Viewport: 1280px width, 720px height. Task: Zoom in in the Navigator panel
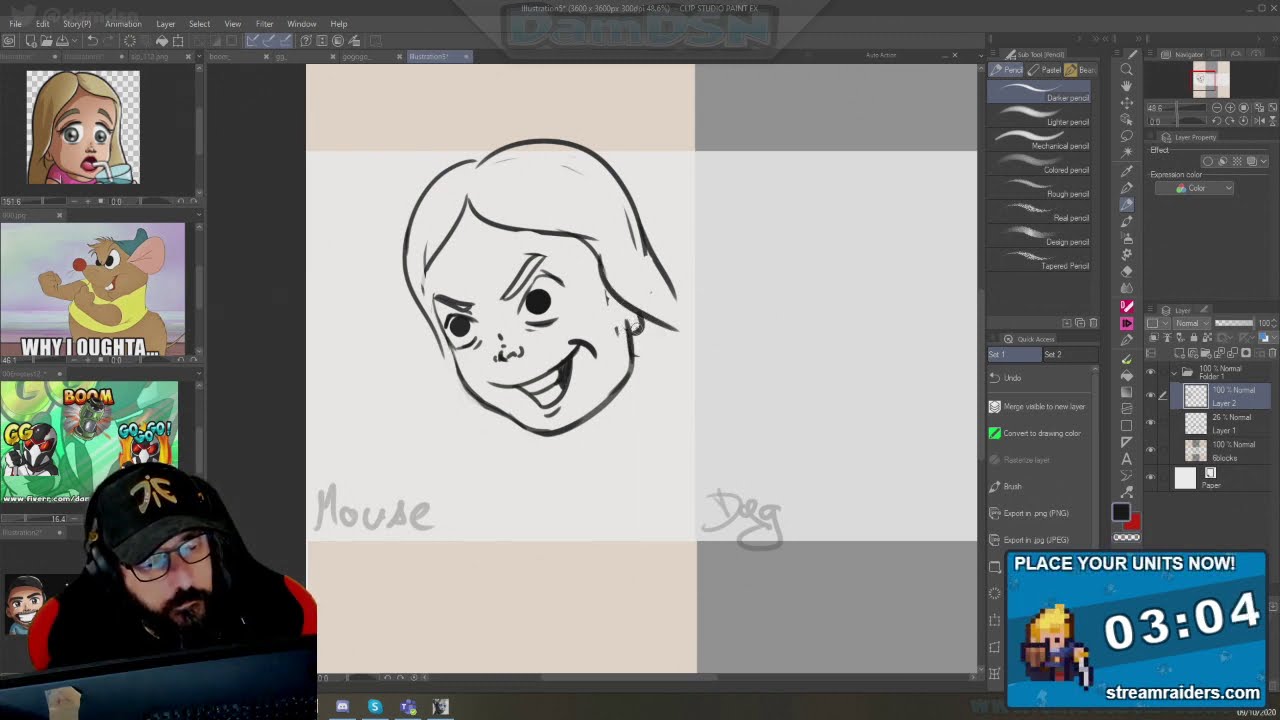[1230, 107]
